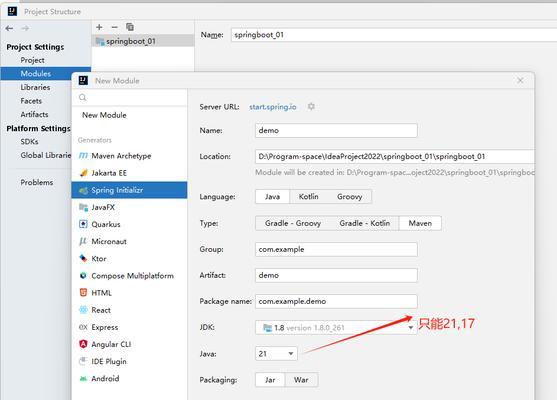Choose Groovy as the language

point(350,196)
